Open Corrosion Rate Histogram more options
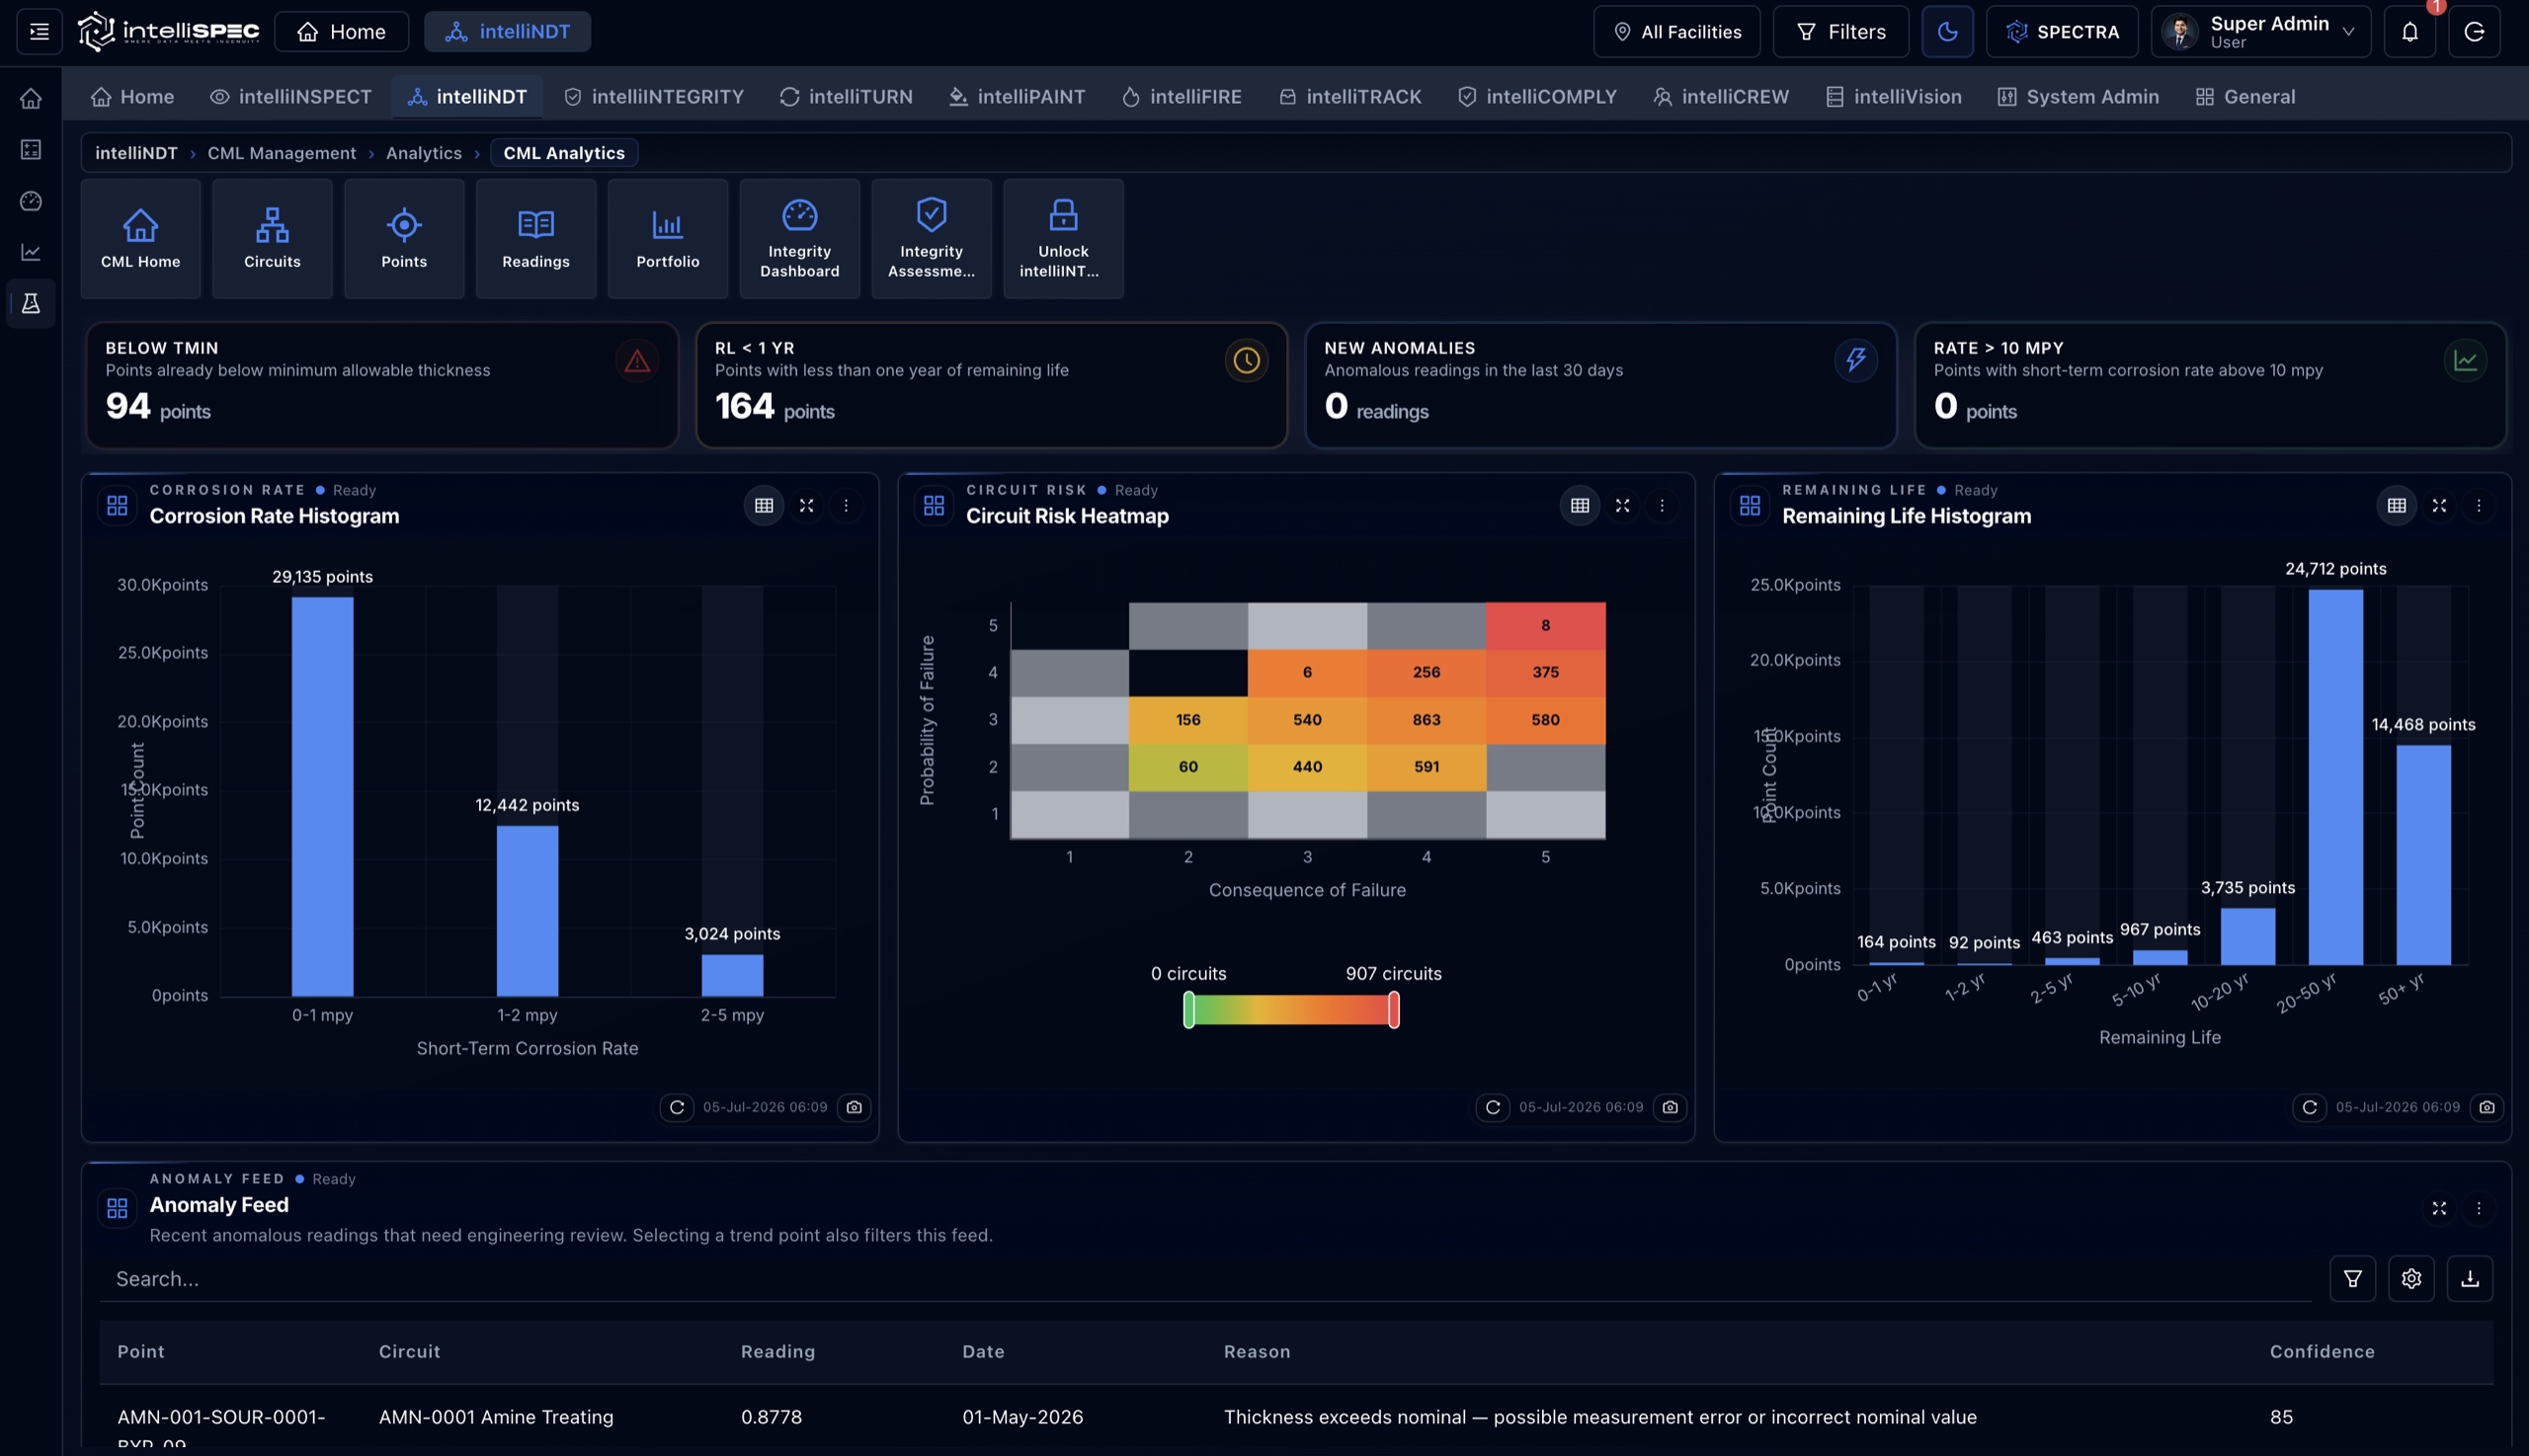 846,506
